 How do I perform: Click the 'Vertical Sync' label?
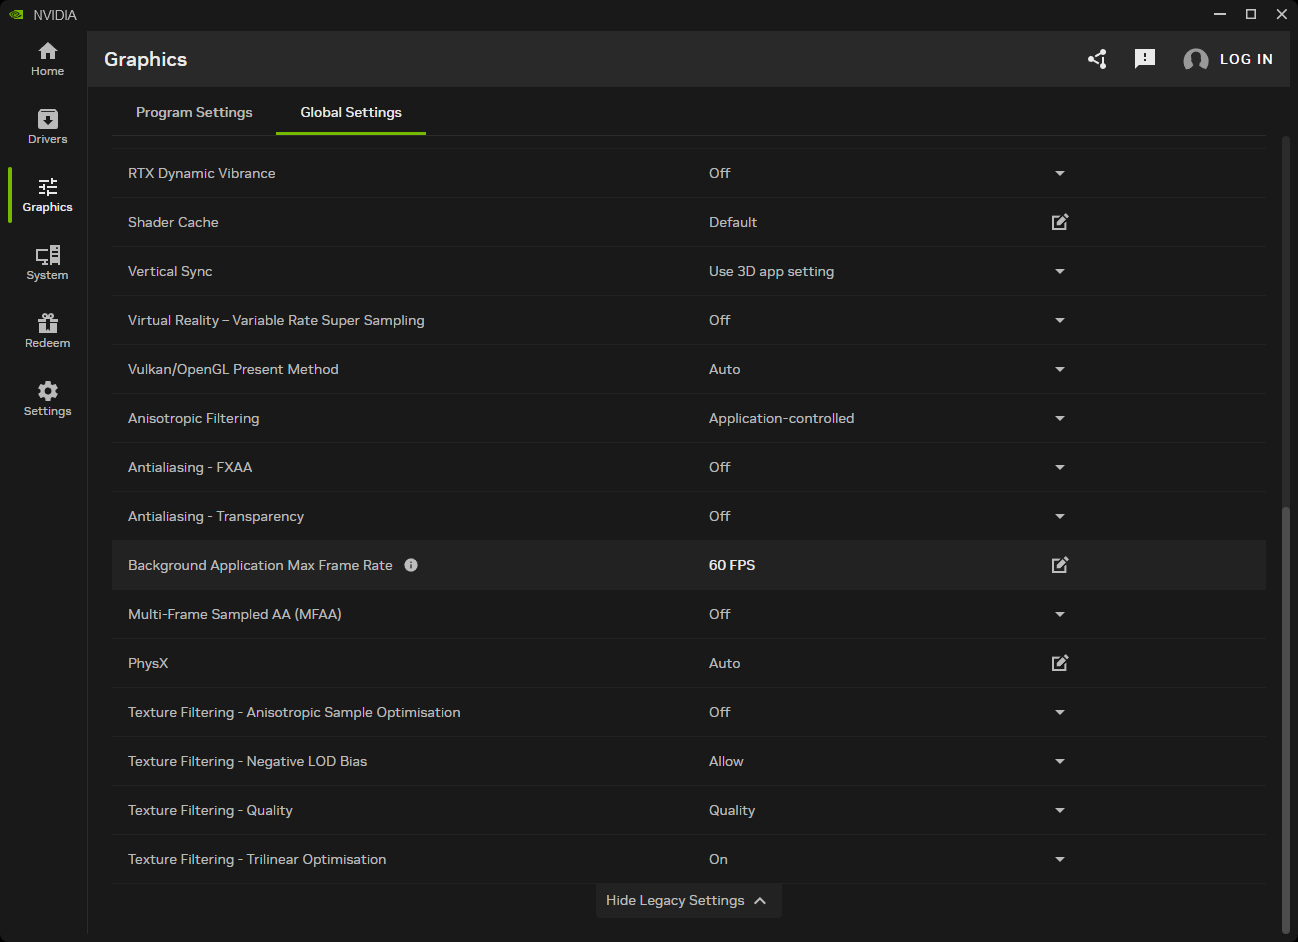tap(170, 271)
